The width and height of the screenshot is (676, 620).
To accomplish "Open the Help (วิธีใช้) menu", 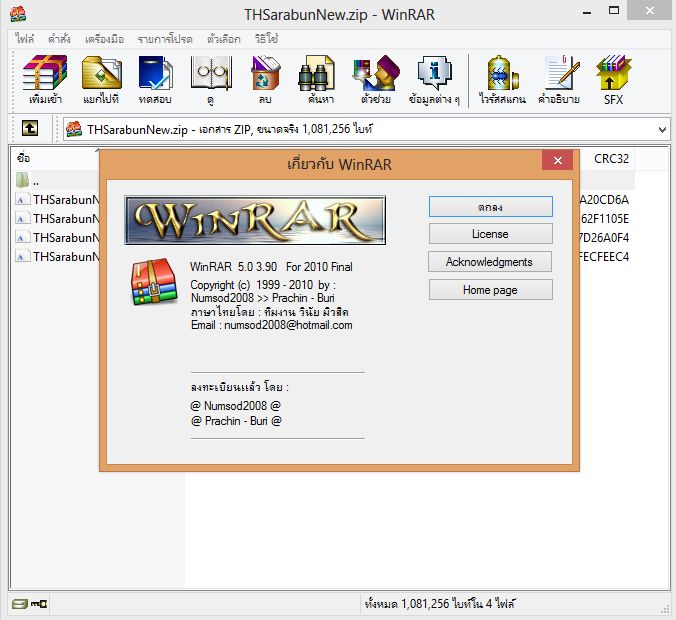I will coord(266,39).
